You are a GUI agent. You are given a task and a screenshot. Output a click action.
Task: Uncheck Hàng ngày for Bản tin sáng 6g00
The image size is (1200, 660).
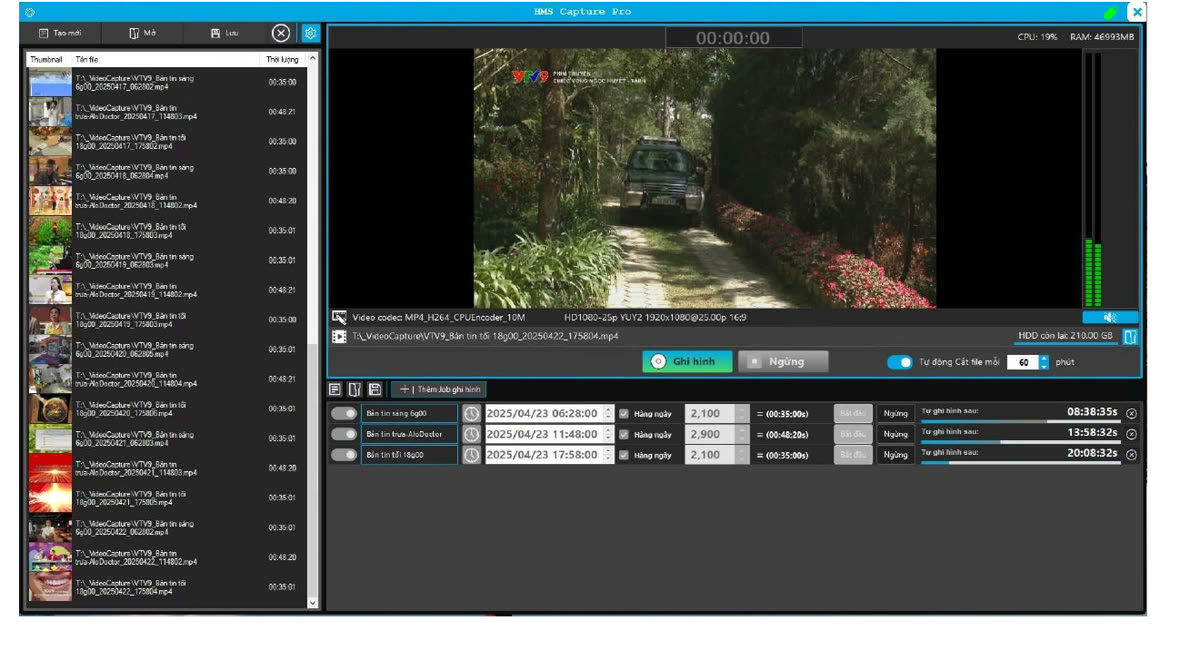click(624, 413)
